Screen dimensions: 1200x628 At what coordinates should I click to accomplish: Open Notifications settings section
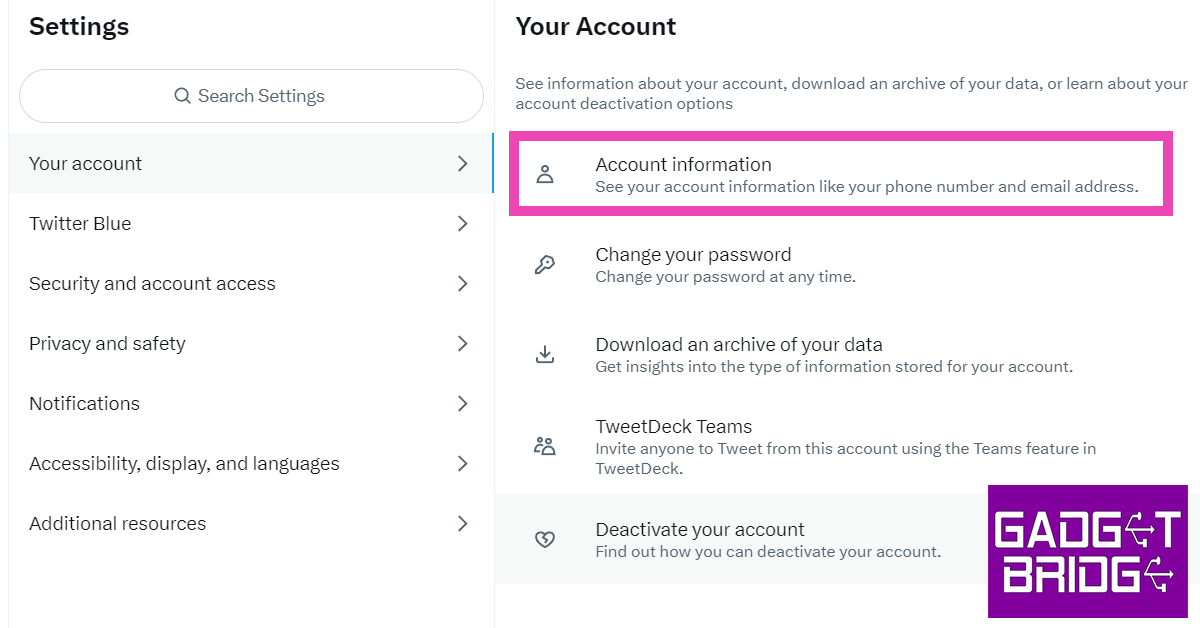pyautogui.click(x=85, y=403)
